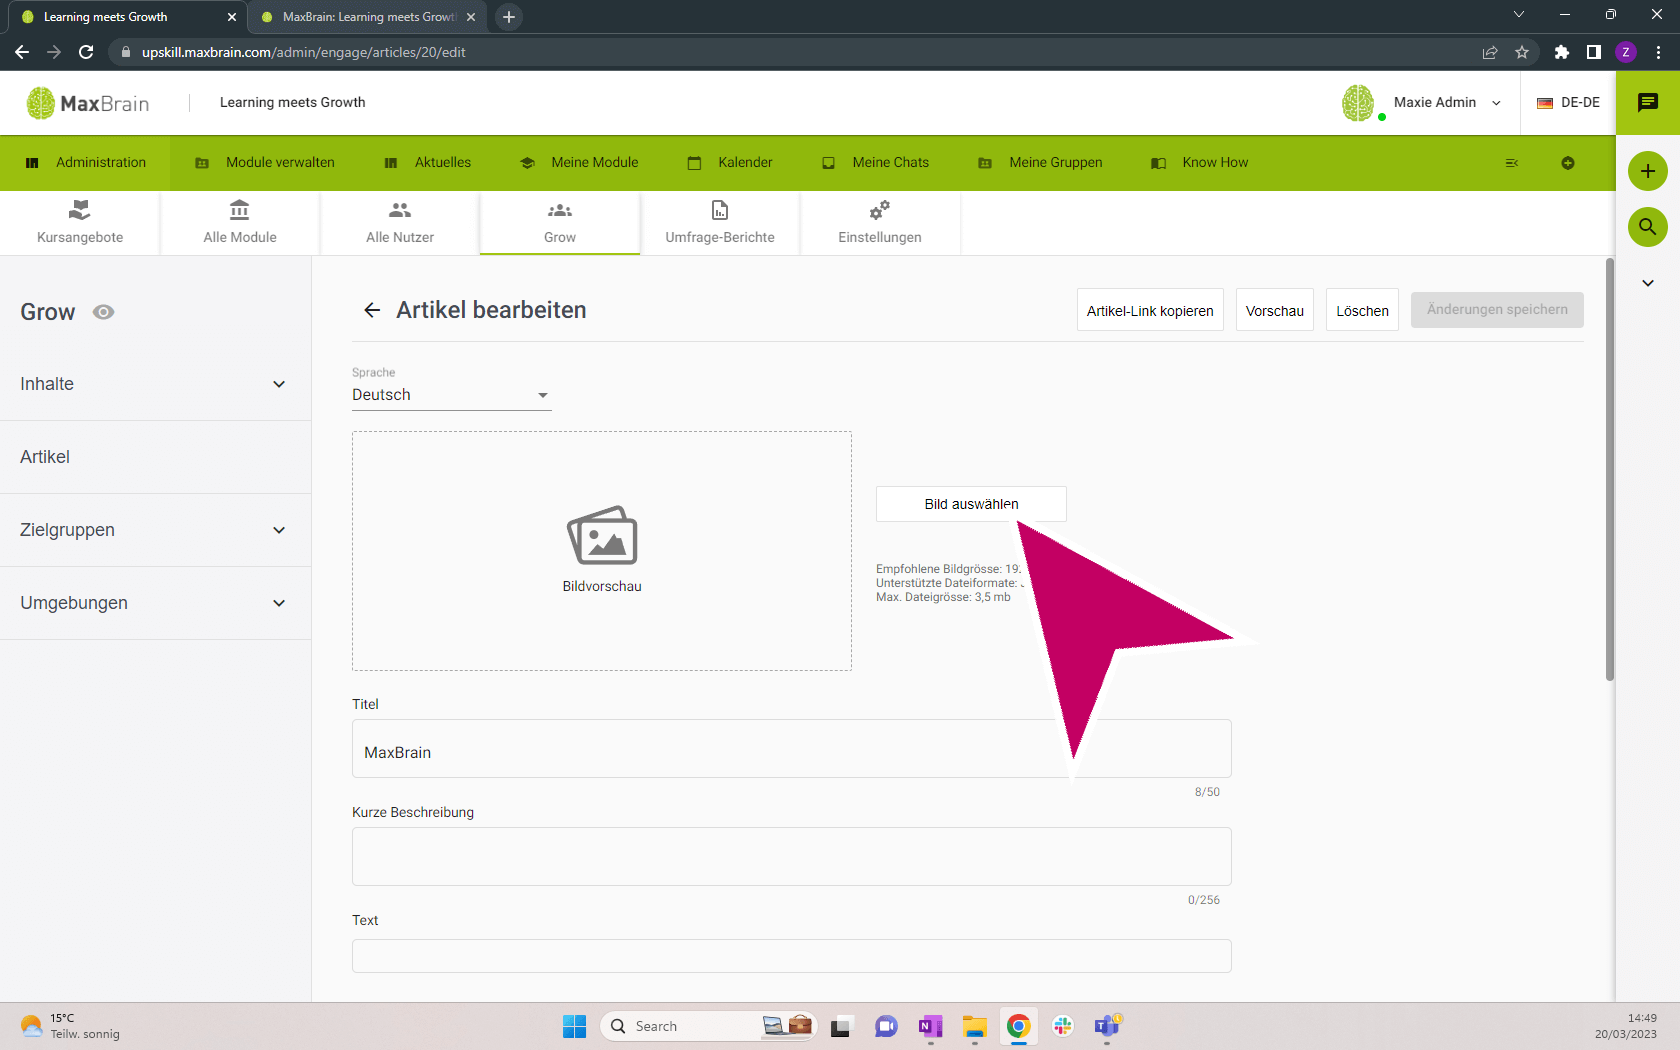
Task: Collapse the green menu bar icon
Action: coord(1512,163)
